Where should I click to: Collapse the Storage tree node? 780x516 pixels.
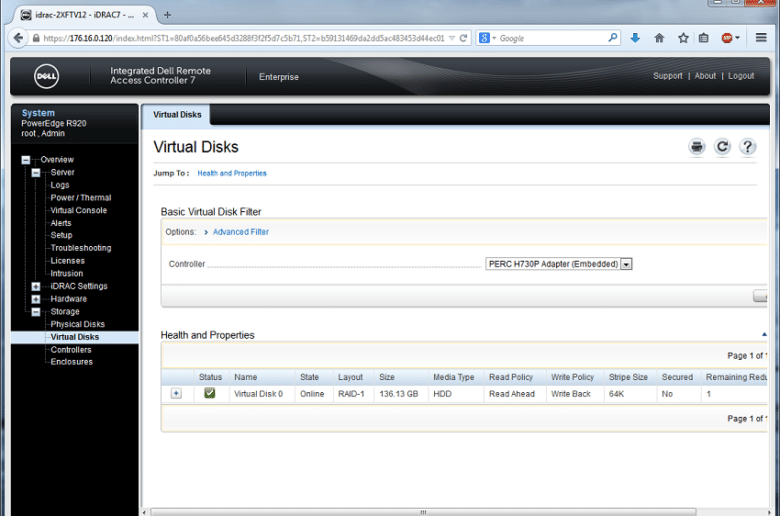click(36, 312)
